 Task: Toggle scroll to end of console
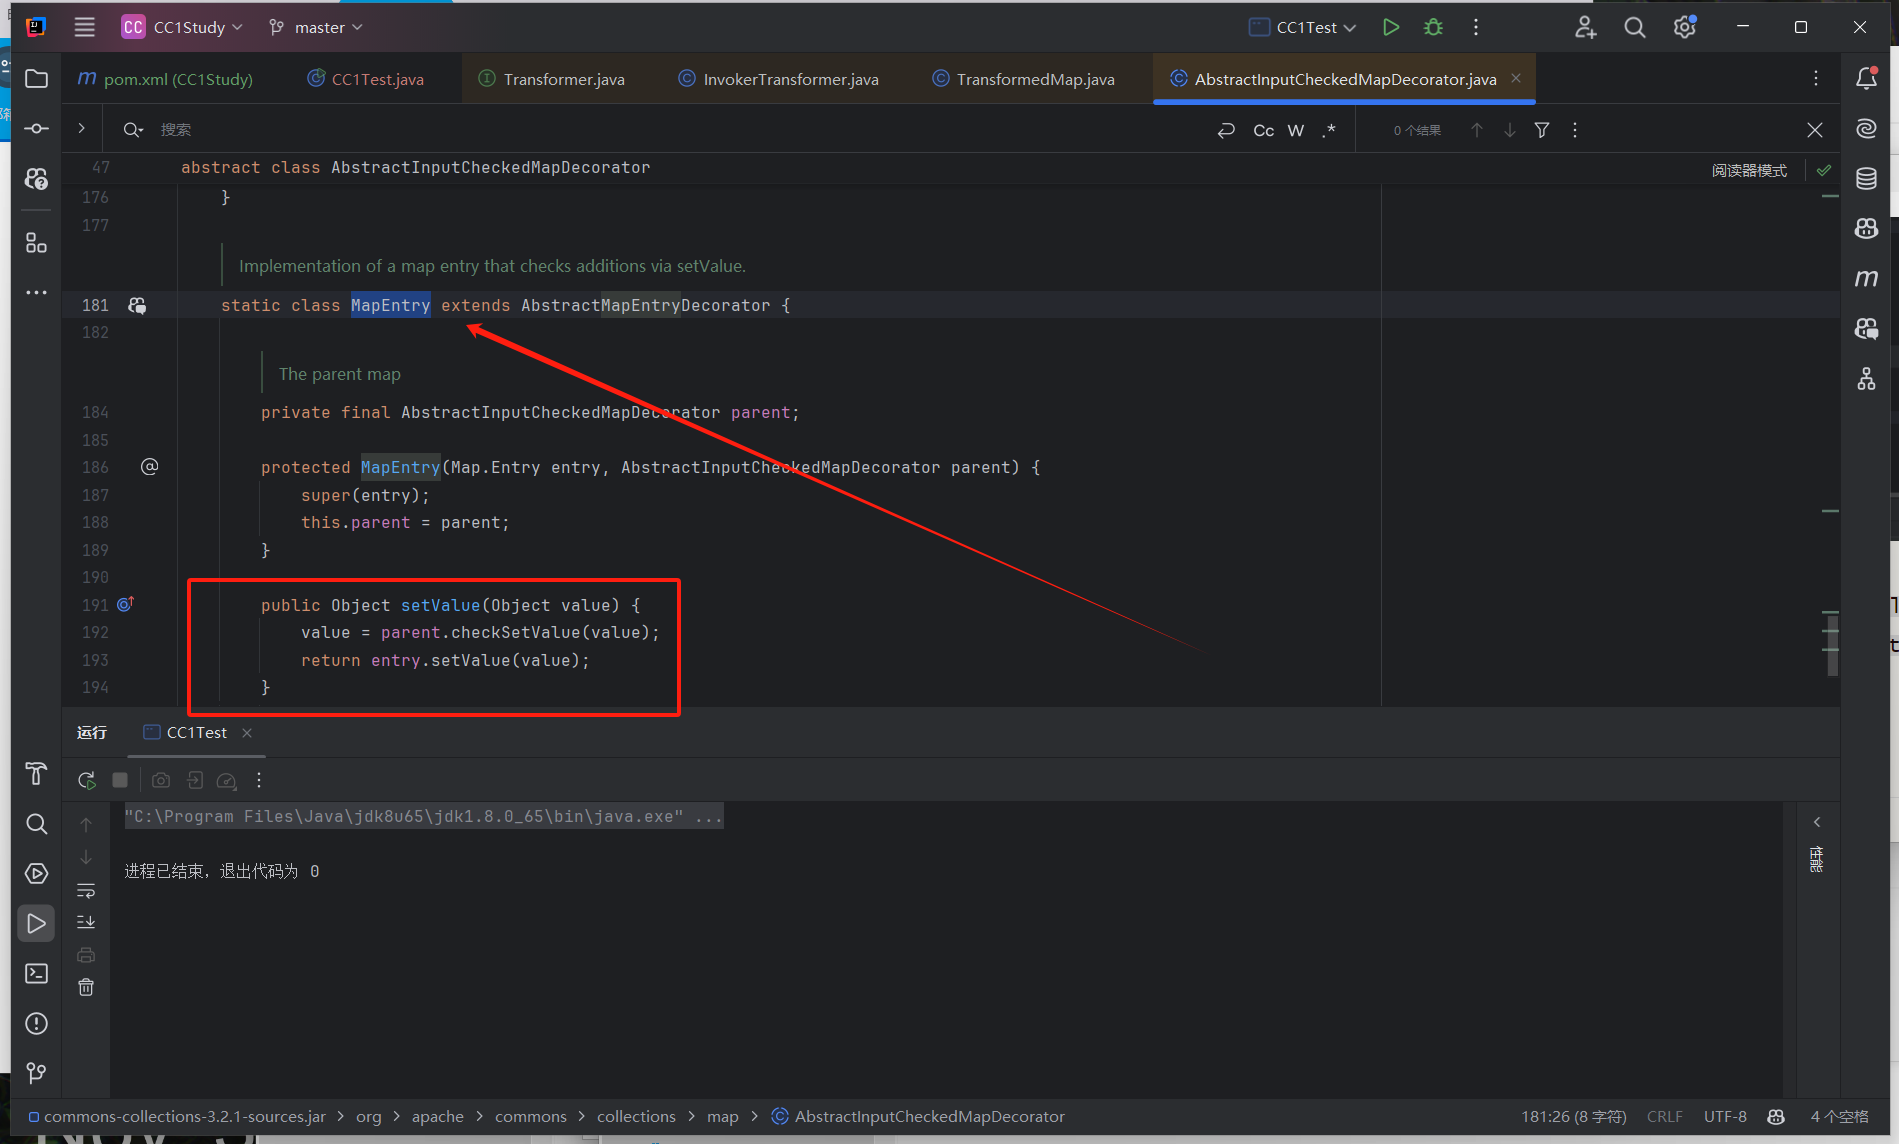tap(86, 922)
